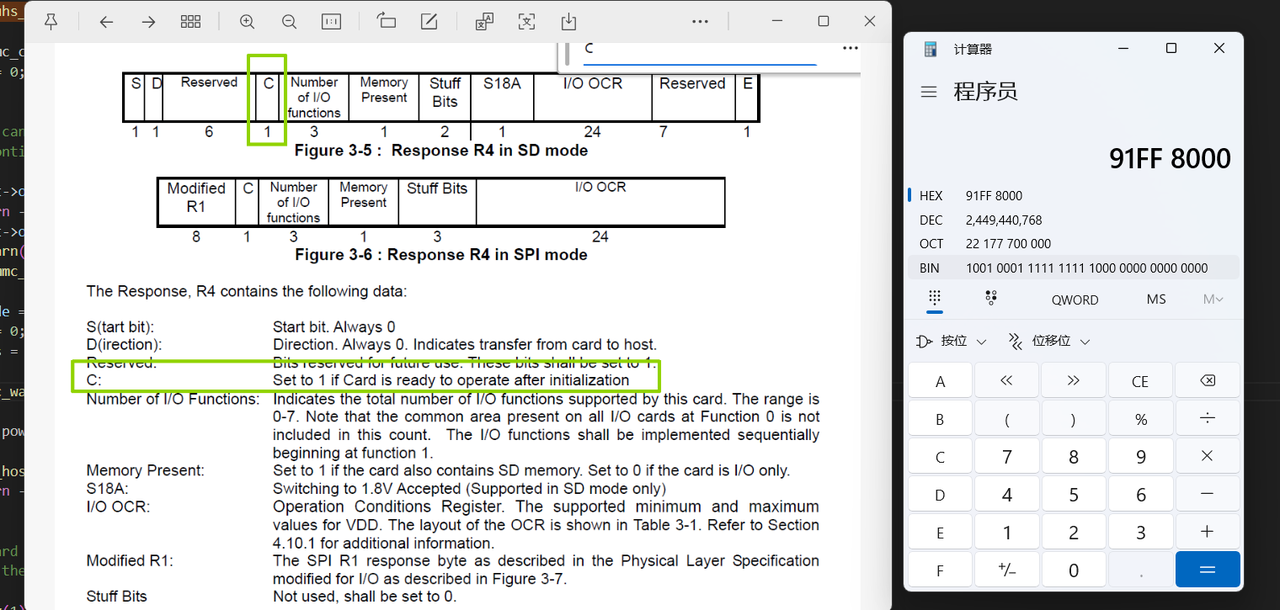The height and width of the screenshot is (610, 1280).
Task: Click hex digit D key
Action: pyautogui.click(x=940, y=495)
